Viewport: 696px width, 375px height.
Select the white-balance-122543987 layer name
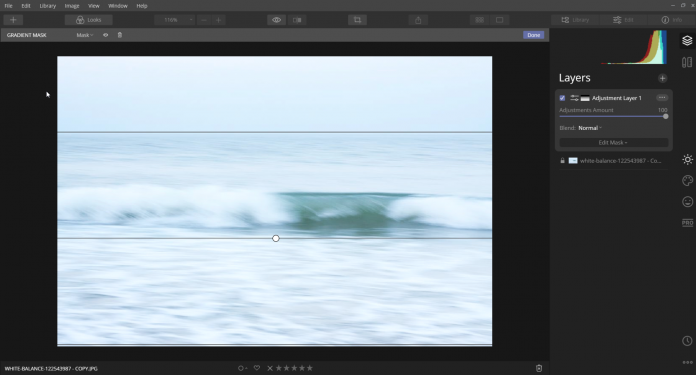(x=620, y=161)
